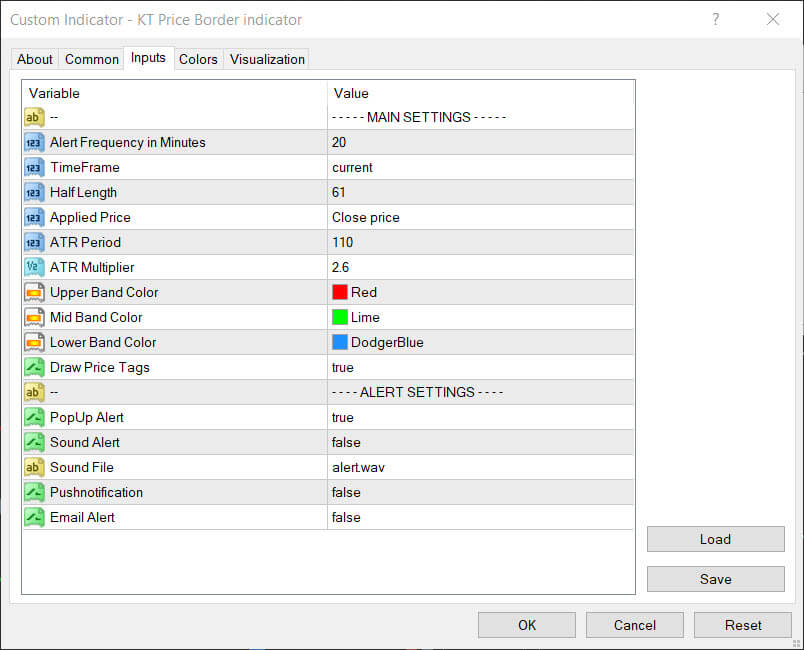Viewport: 804px width, 650px height.
Task: Click the MAIN SETTINGS value text
Action: [x=419, y=117]
